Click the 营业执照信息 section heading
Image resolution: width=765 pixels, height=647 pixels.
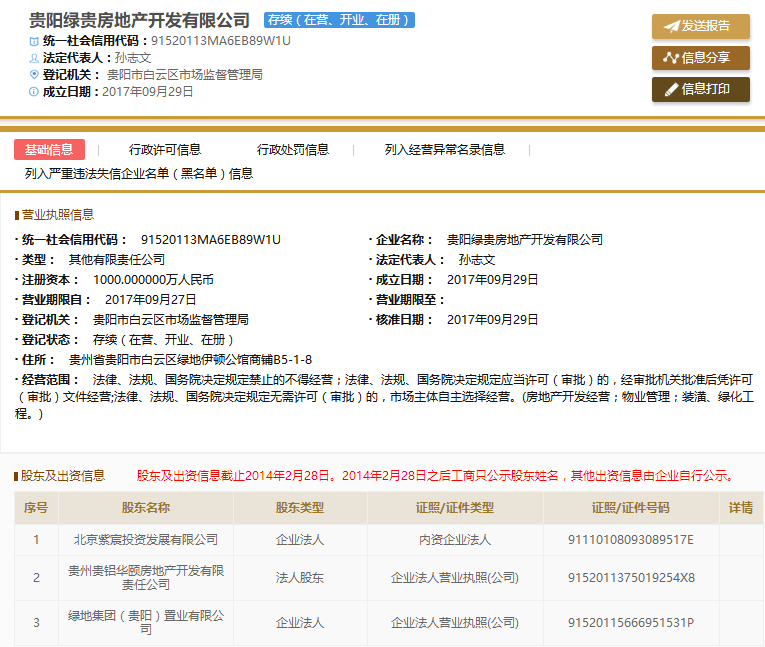[x=58, y=215]
